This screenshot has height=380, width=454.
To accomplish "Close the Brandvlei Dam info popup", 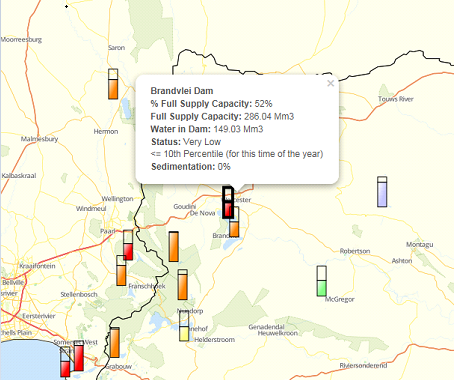I will click(x=330, y=83).
